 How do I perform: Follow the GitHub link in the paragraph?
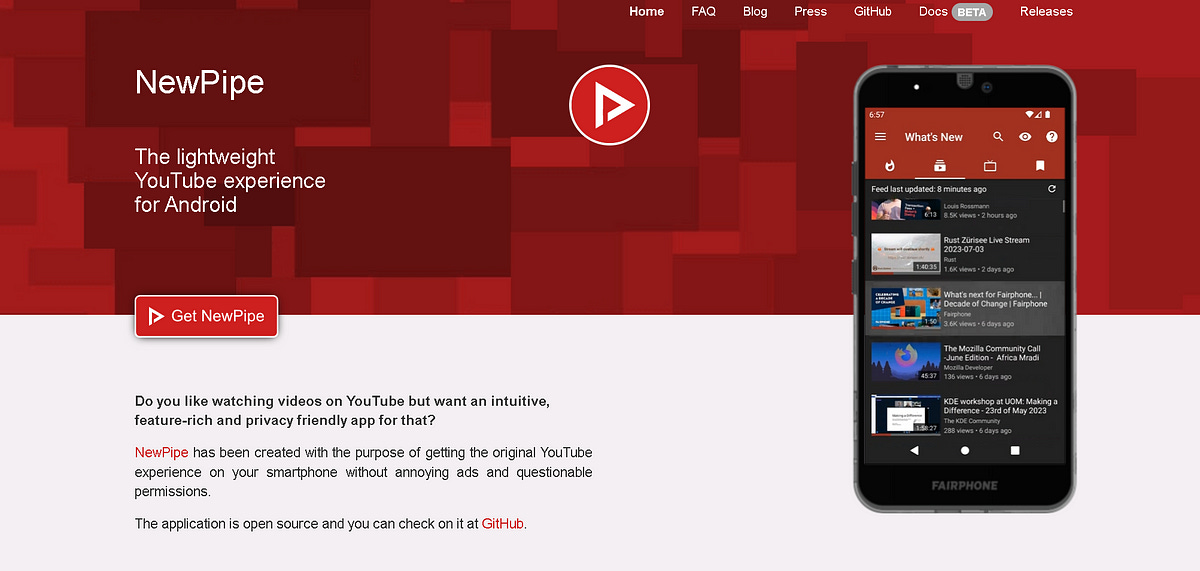(503, 523)
